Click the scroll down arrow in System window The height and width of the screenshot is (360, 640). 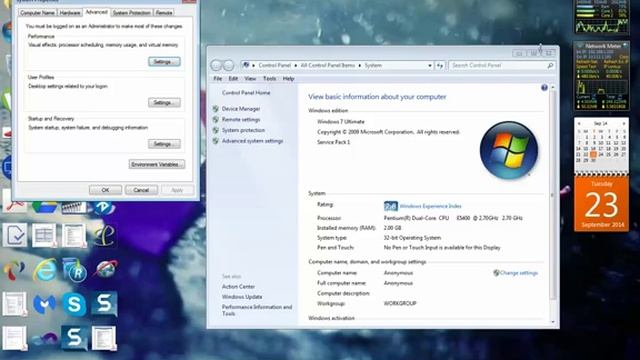click(x=553, y=322)
